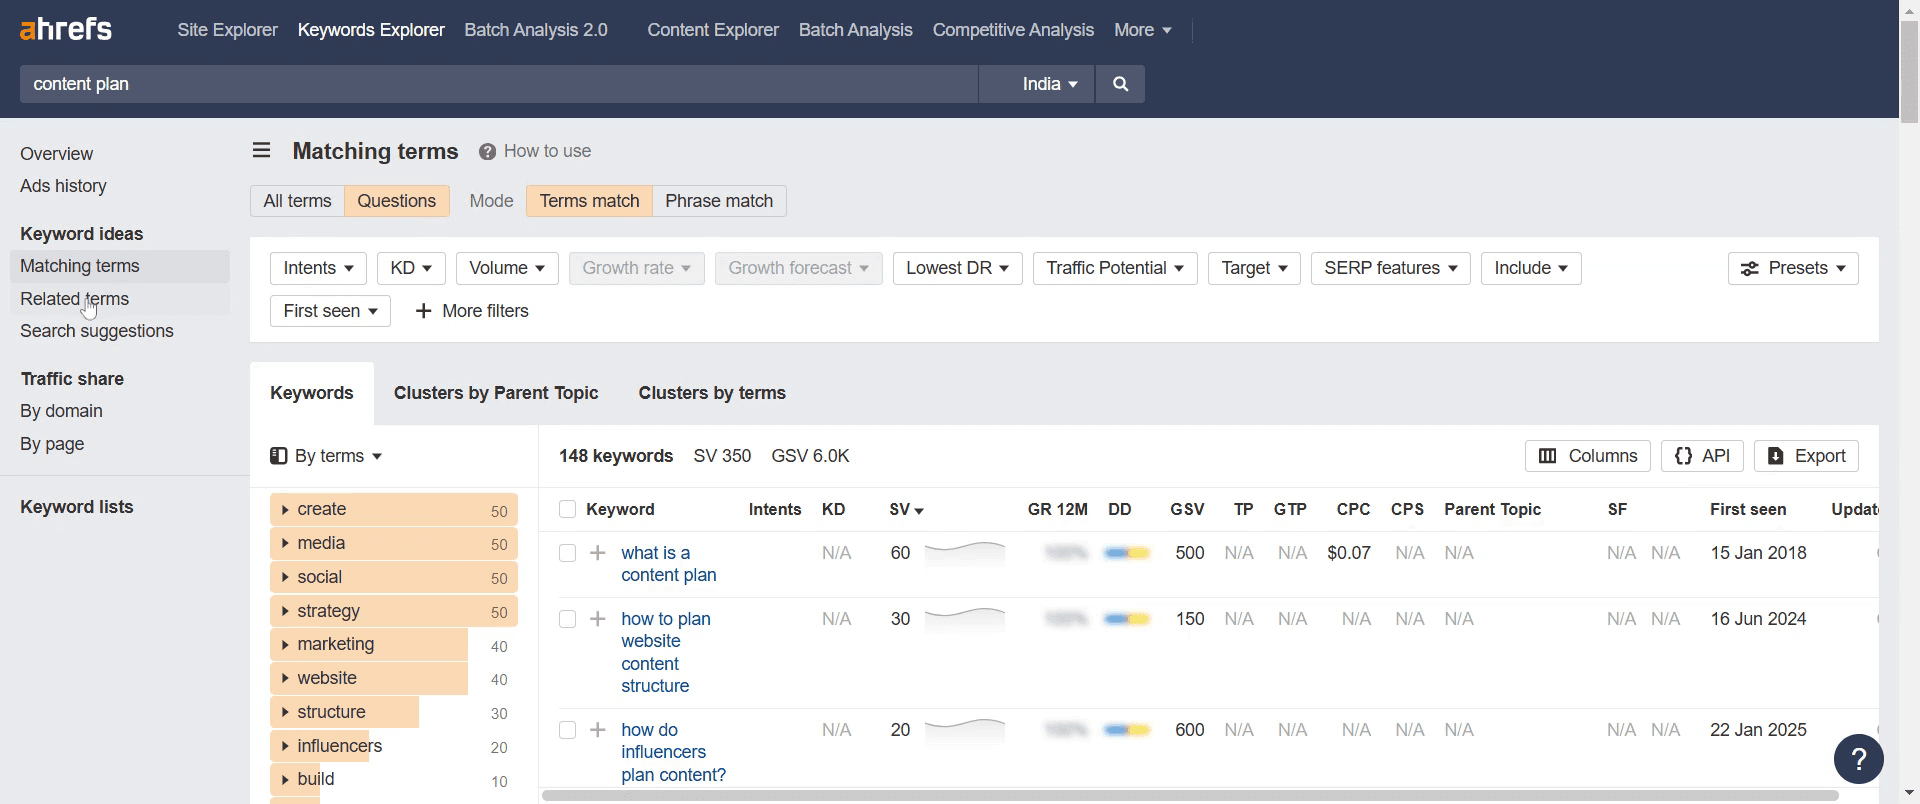The image size is (1920, 804).
Task: Export the keywords list
Action: click(x=1806, y=456)
